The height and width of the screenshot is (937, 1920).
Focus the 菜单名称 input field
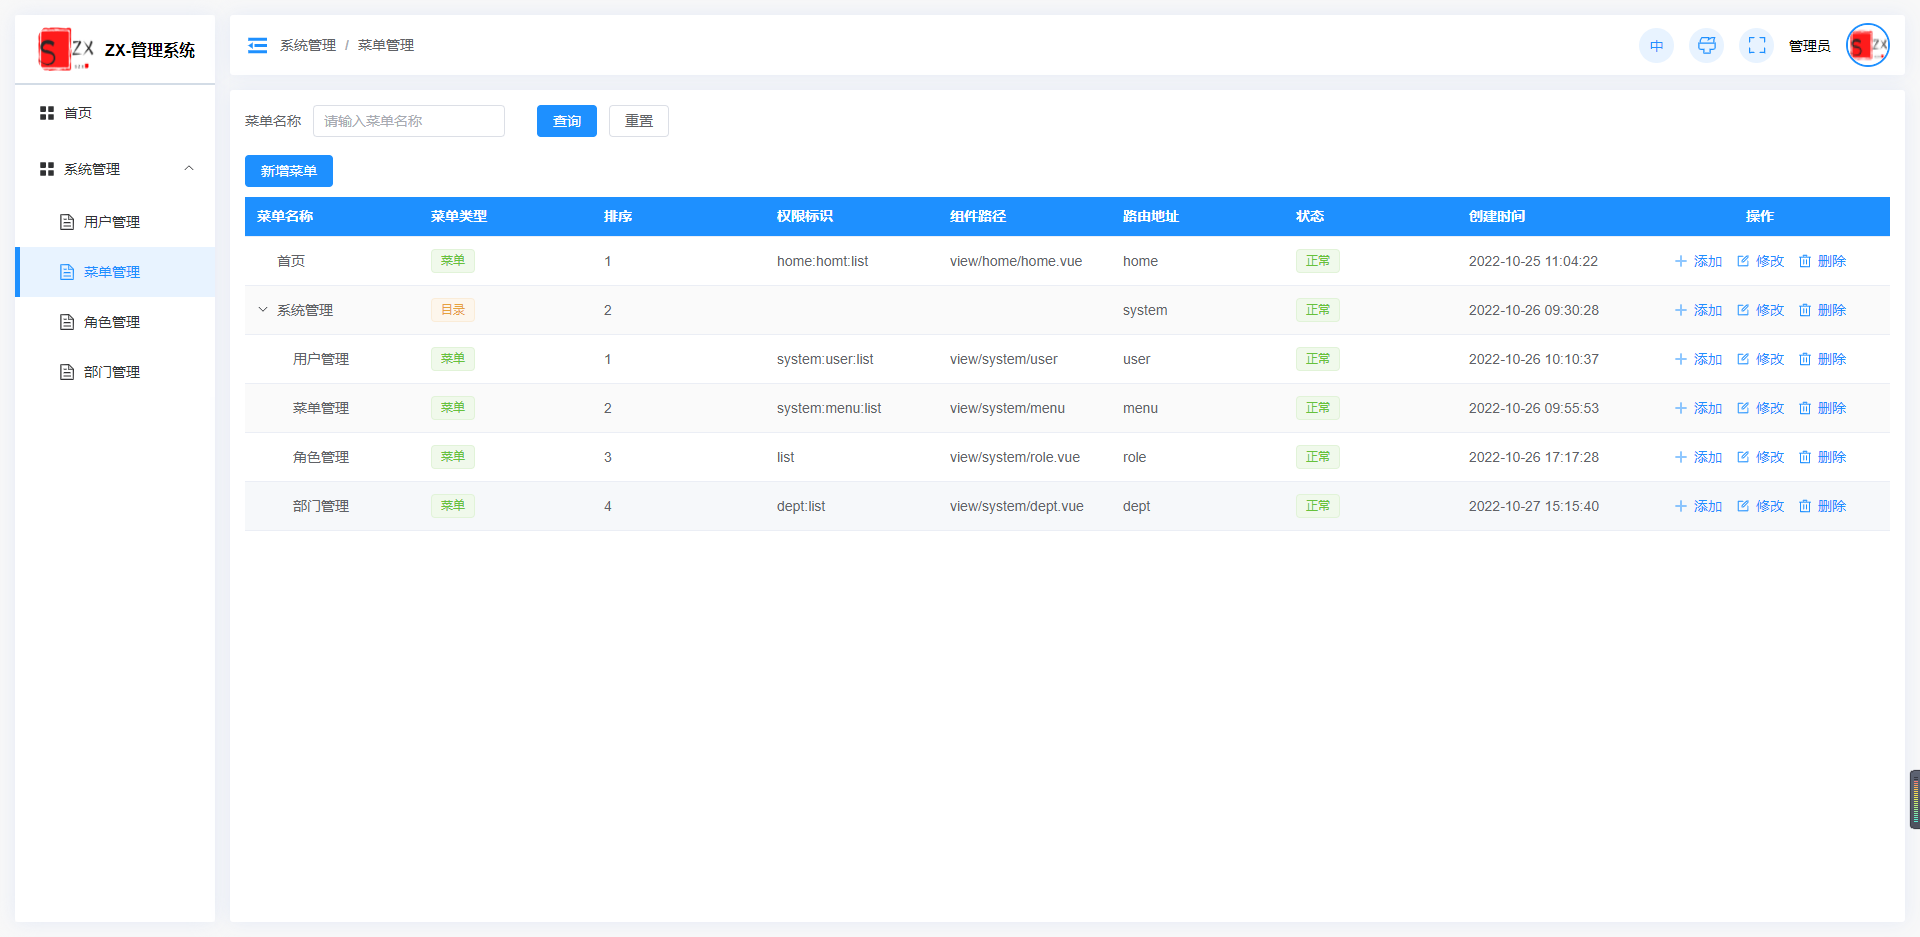click(x=409, y=121)
